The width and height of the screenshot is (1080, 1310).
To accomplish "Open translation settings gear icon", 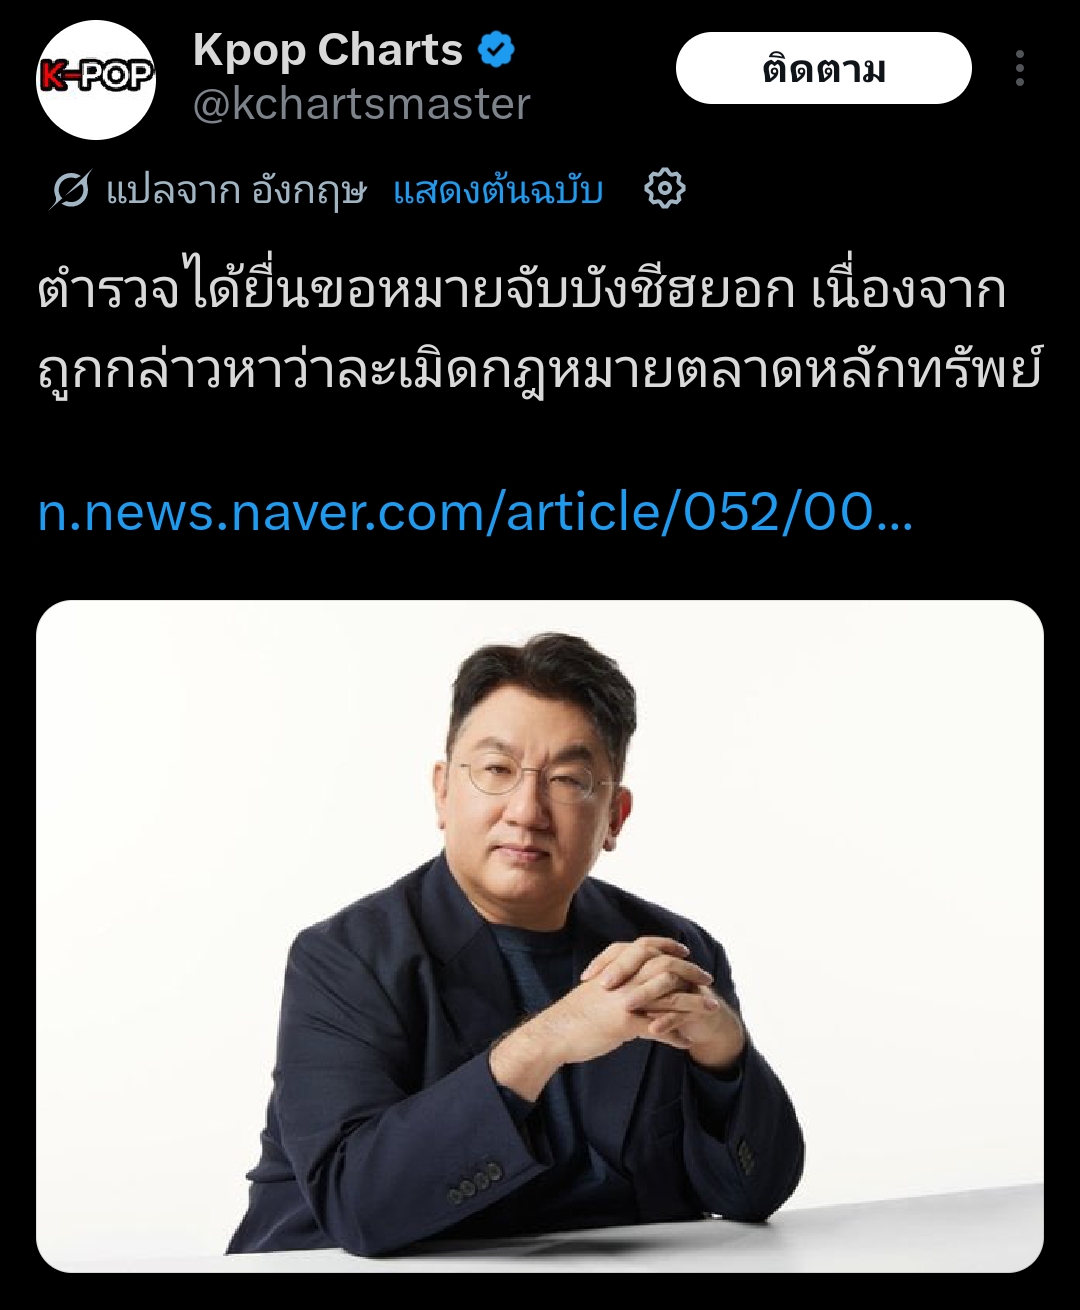I will click(665, 189).
